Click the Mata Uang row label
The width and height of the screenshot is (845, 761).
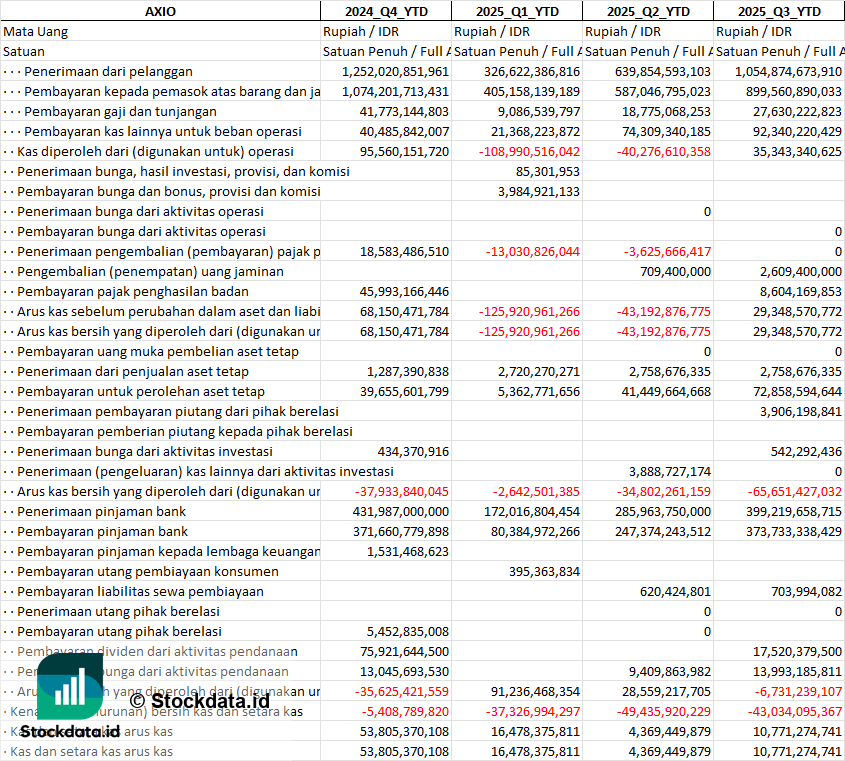click(x=36, y=31)
